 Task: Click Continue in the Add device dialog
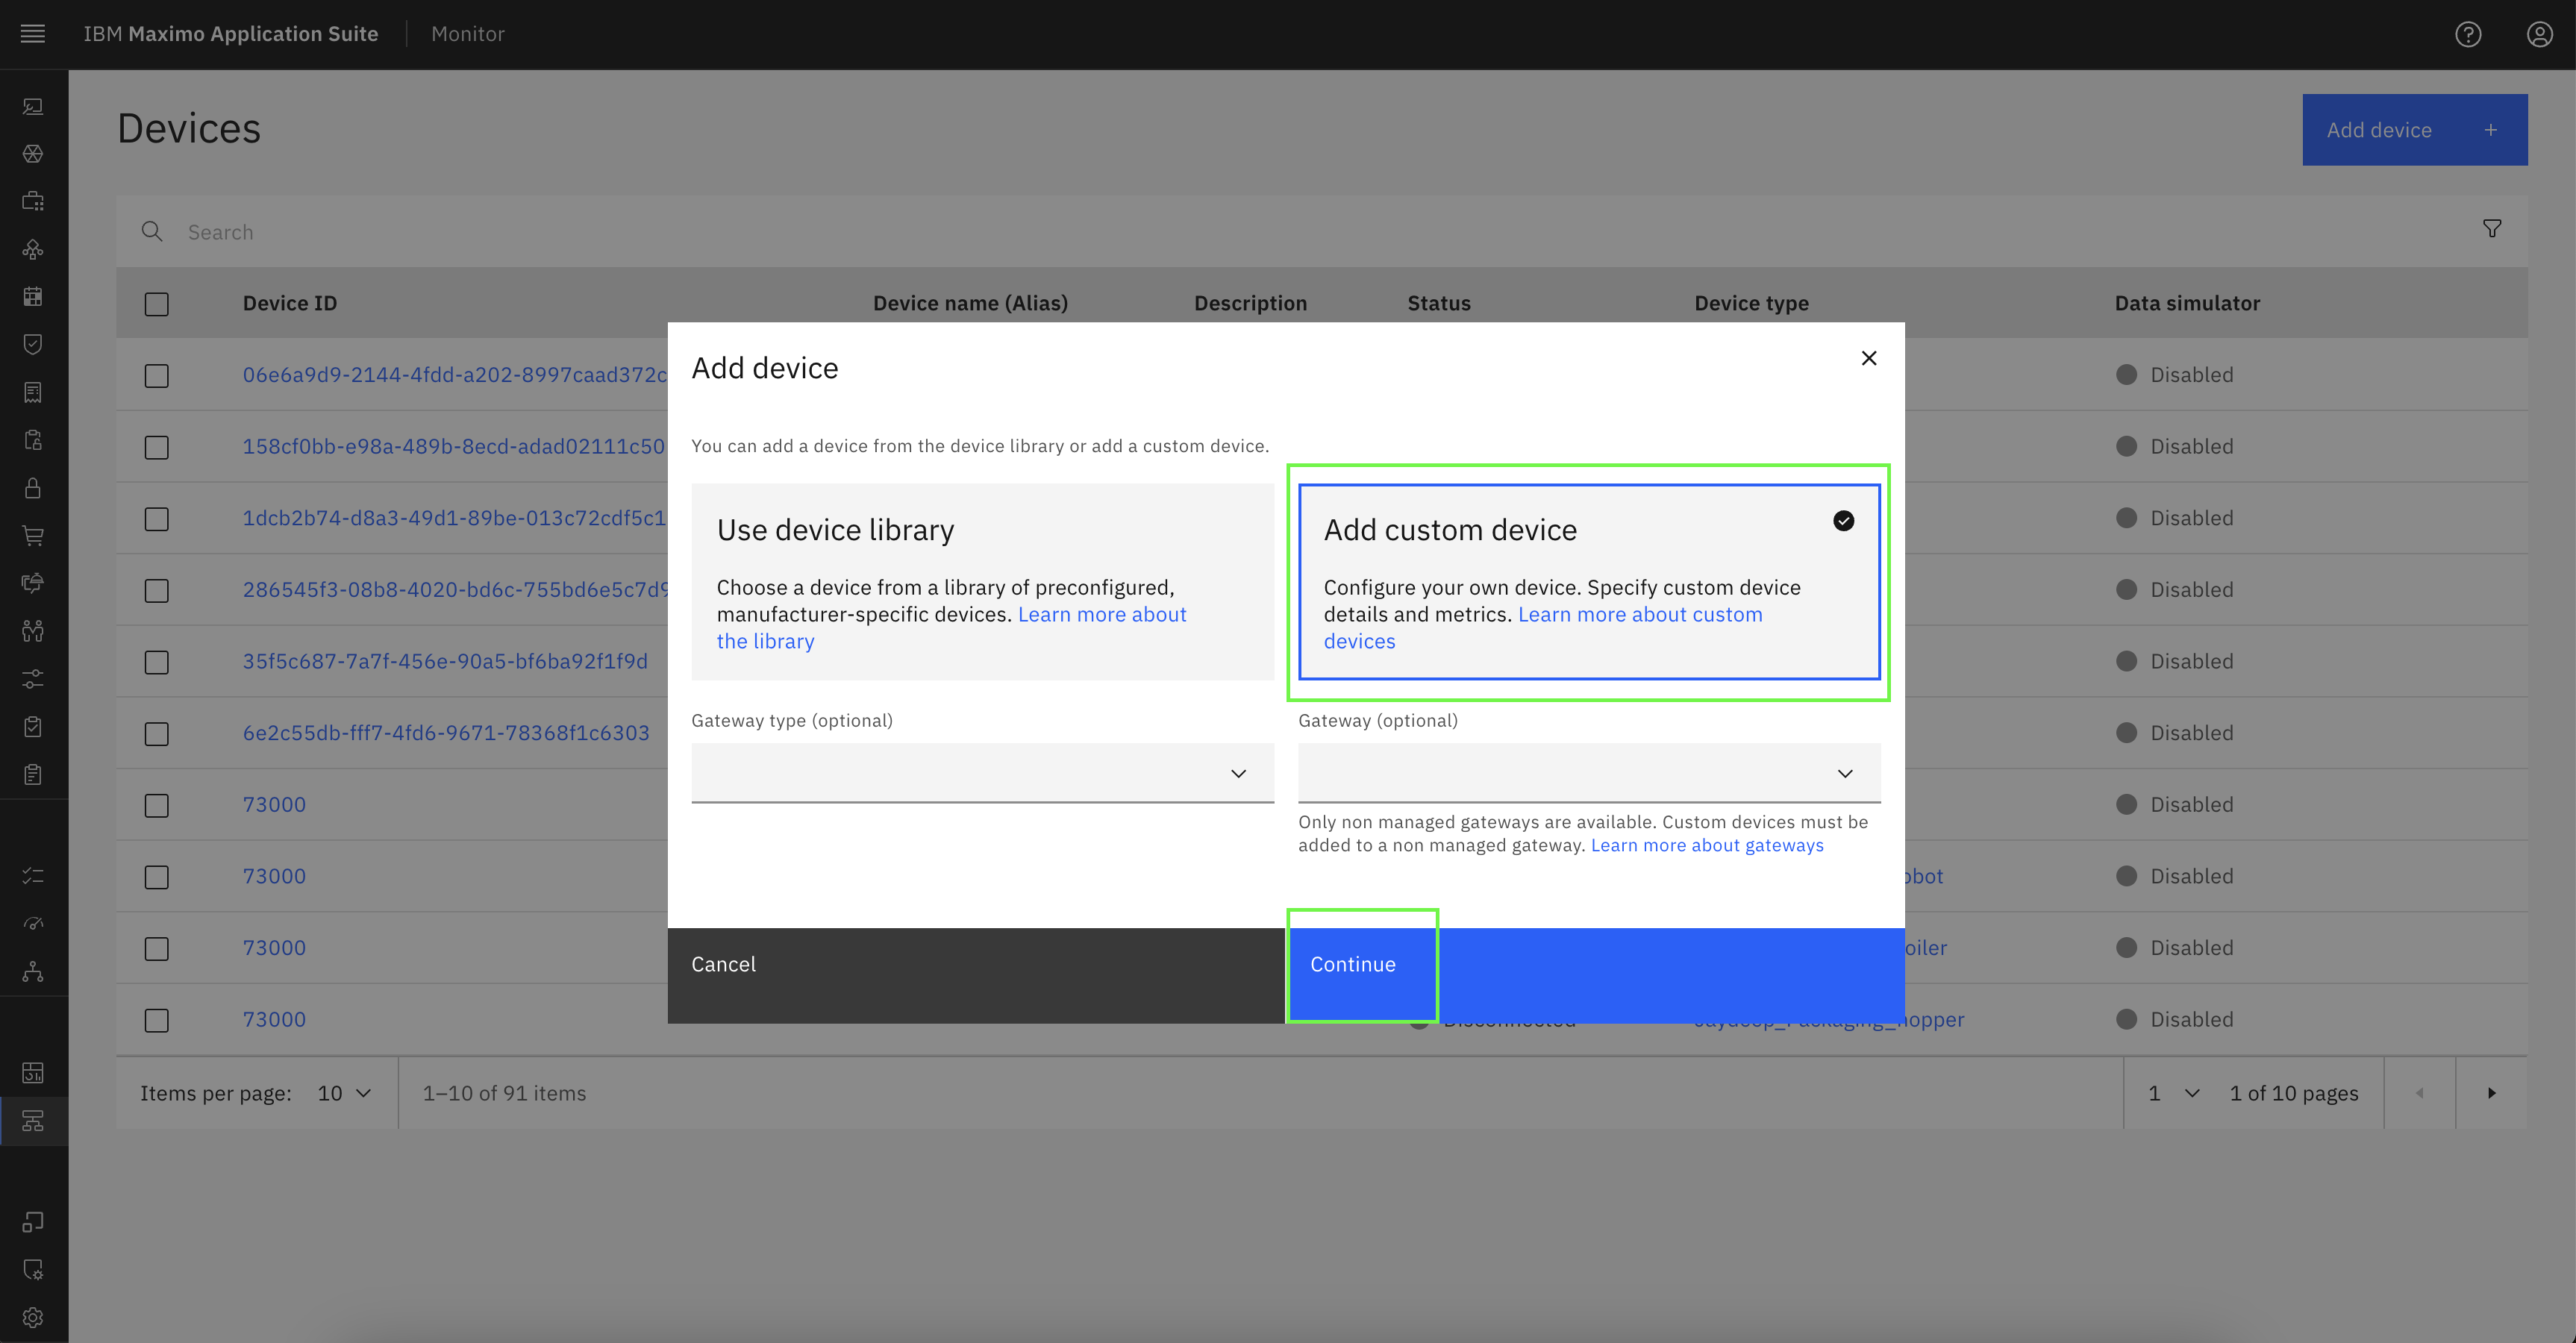tap(1594, 975)
